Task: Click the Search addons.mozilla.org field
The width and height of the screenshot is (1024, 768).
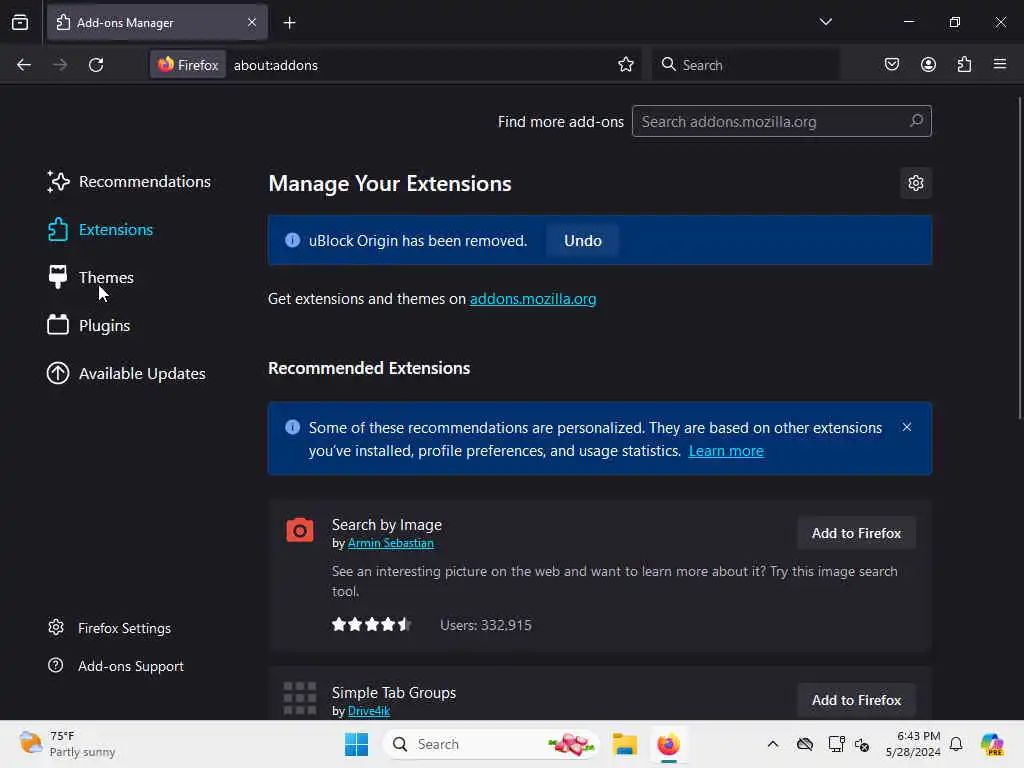Action: click(781, 121)
